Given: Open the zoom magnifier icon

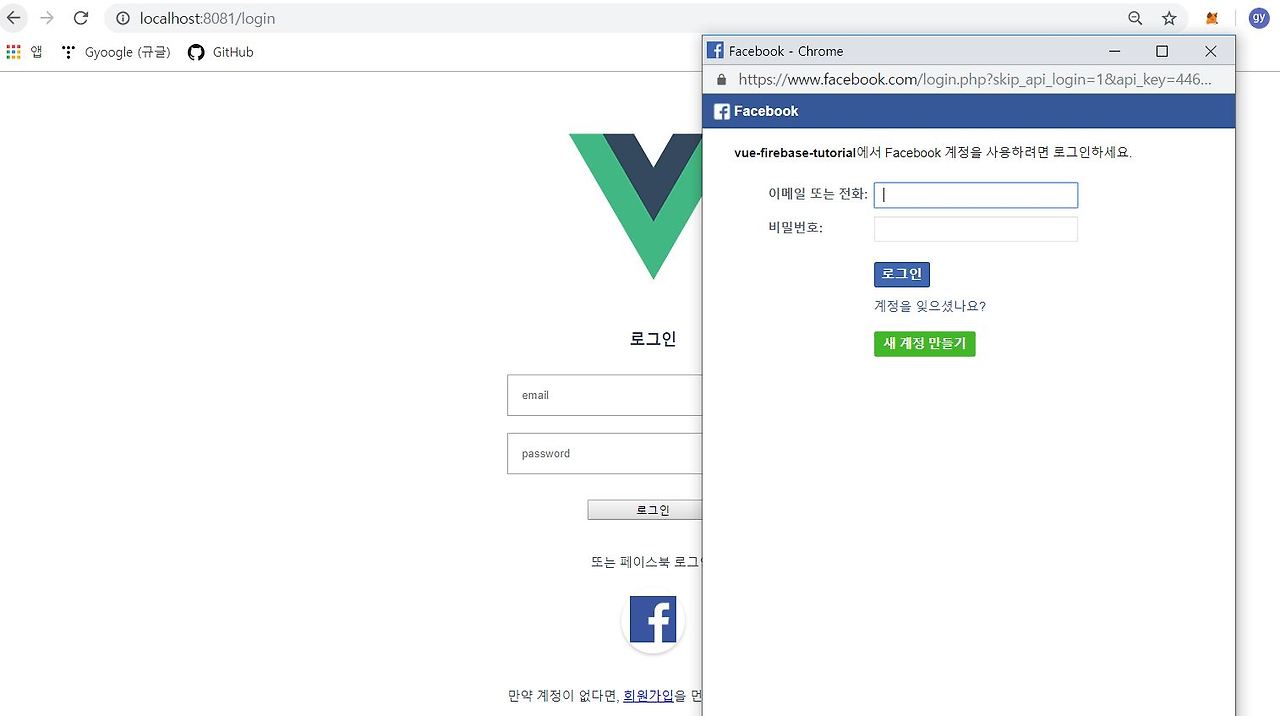Looking at the screenshot, I should pyautogui.click(x=1135, y=18).
